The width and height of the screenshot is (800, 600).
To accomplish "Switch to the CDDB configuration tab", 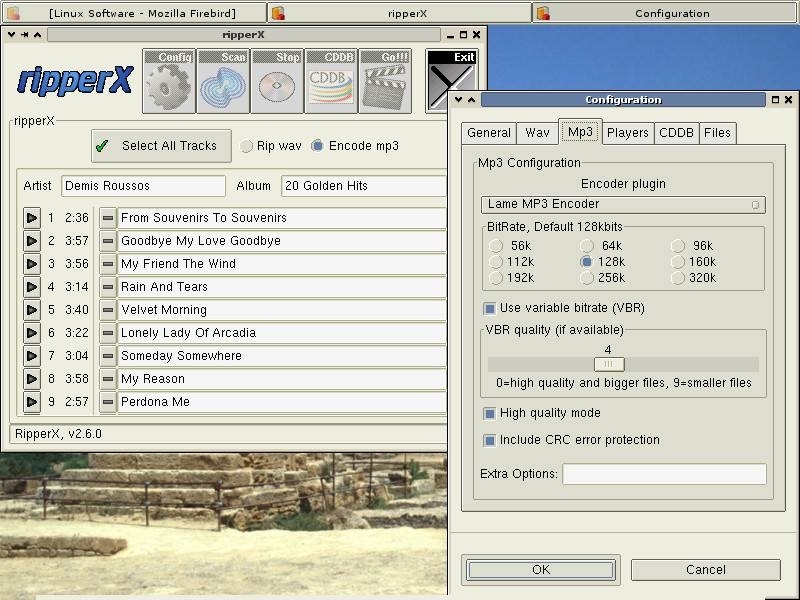I will click(x=676, y=133).
